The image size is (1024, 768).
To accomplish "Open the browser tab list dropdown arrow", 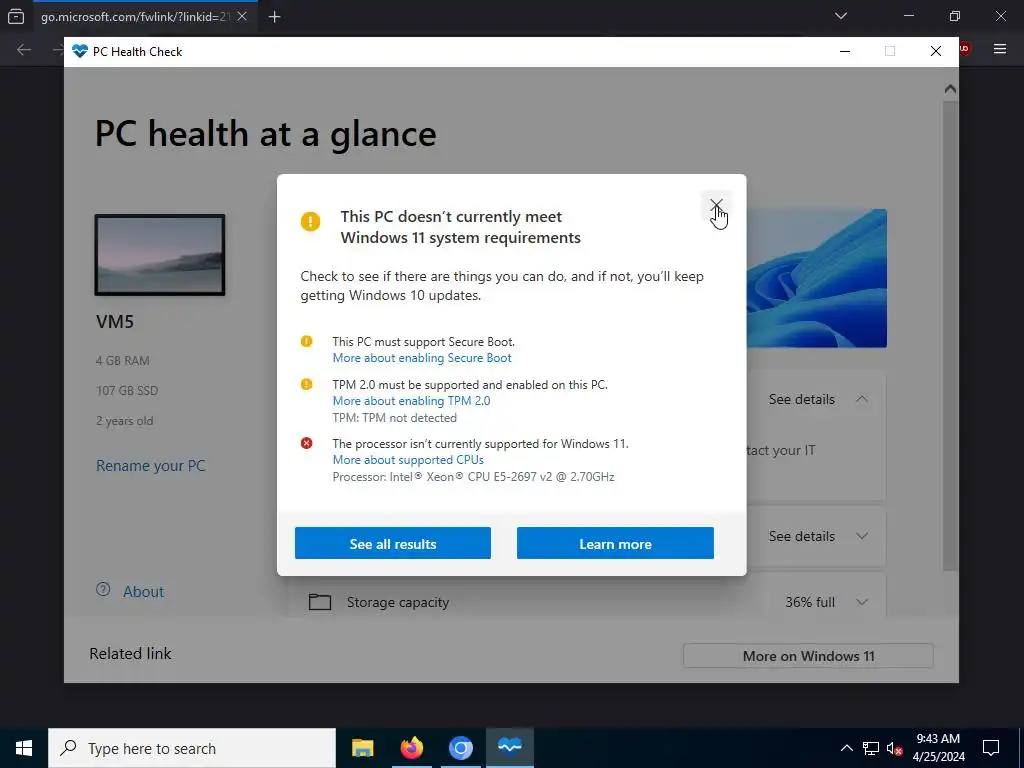I will [841, 16].
